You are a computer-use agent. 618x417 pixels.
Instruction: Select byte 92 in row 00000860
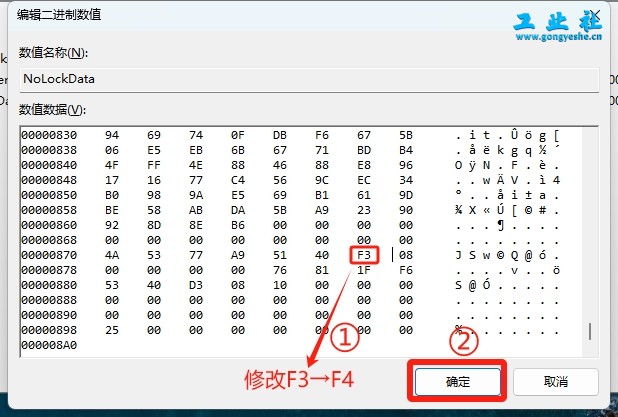coord(112,225)
